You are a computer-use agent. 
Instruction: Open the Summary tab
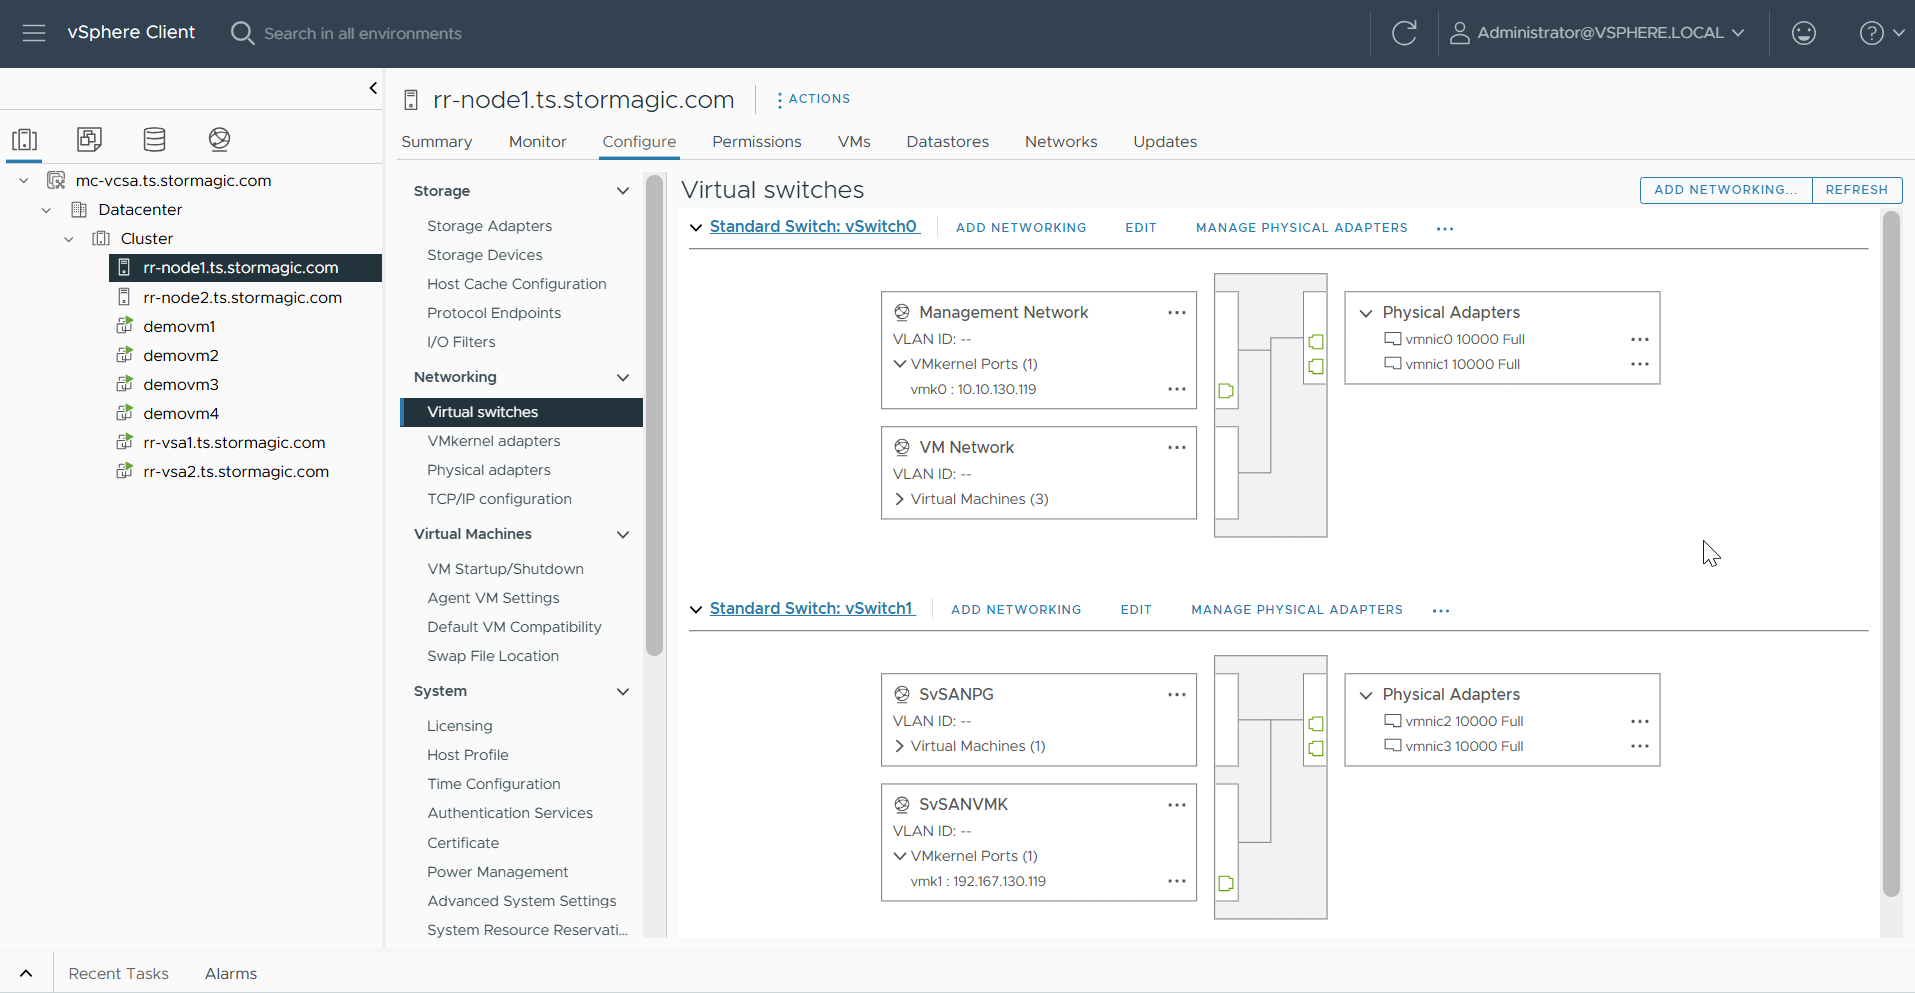[437, 142]
